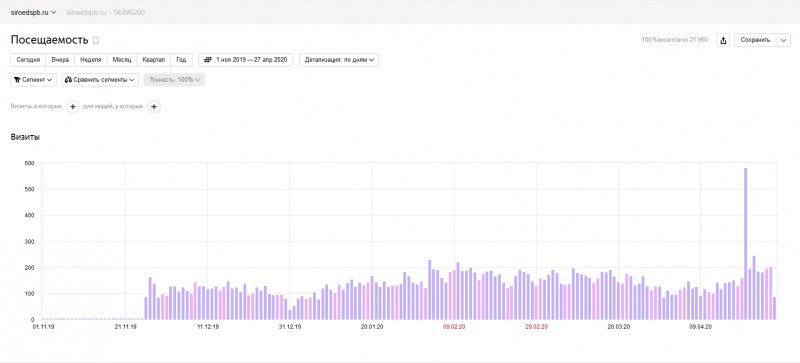
Task: Click the Посещаемость report heading
Action: tap(49, 40)
